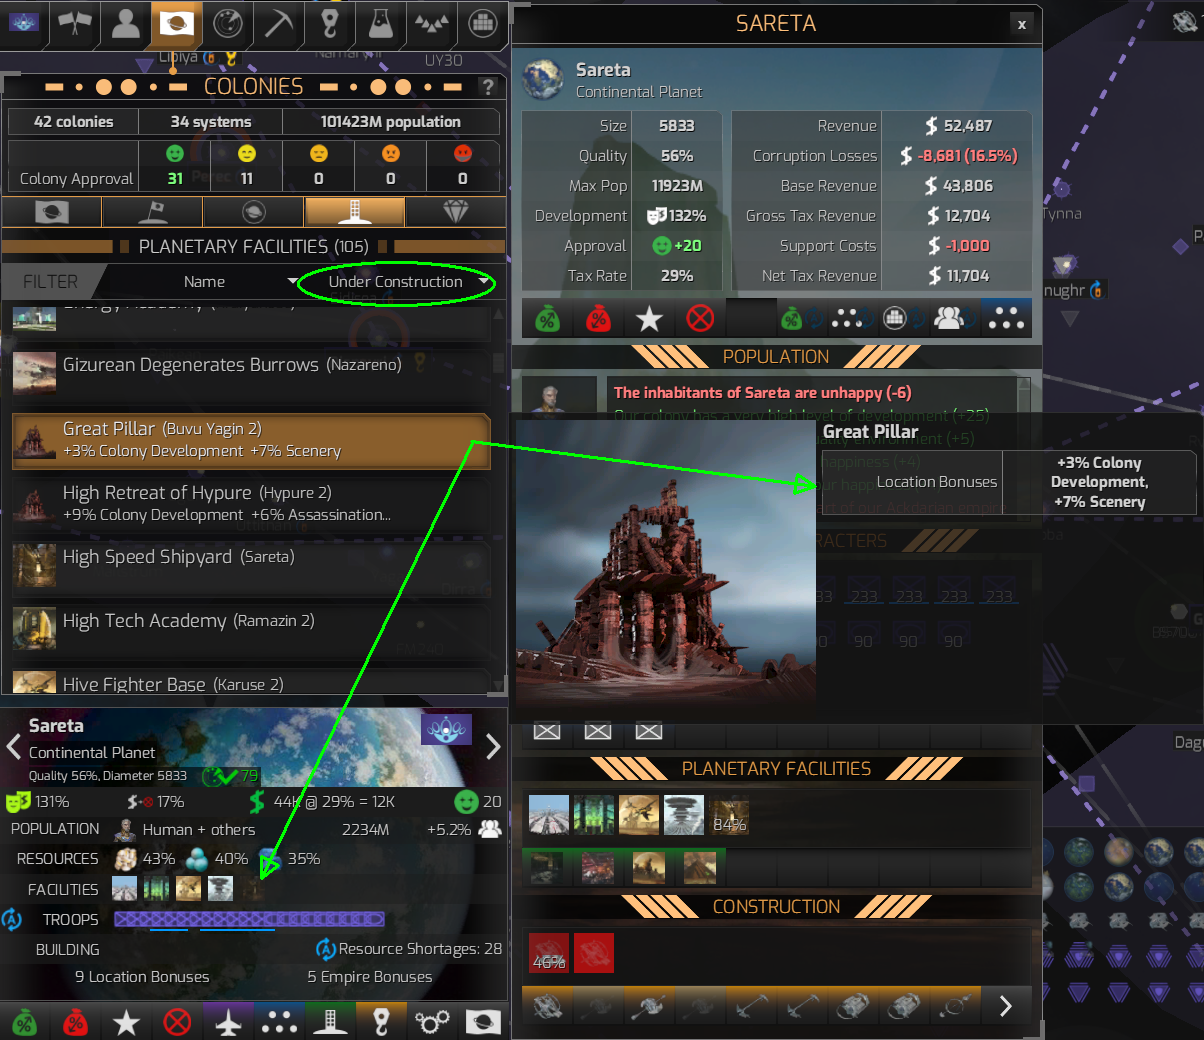Viewport: 1204px width, 1040px height.
Task: Select High Retreat of Hypure row
Action: click(x=251, y=504)
